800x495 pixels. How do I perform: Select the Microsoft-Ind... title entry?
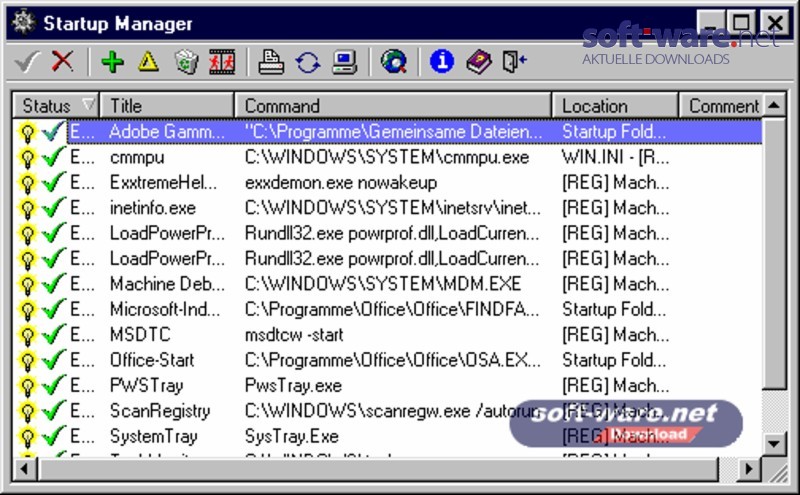tap(165, 310)
